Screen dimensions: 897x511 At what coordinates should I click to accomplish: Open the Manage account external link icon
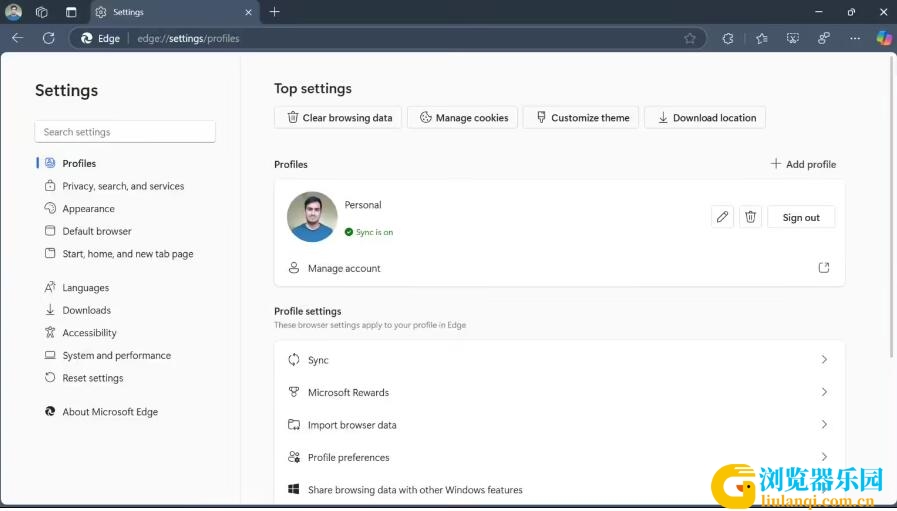tap(824, 267)
